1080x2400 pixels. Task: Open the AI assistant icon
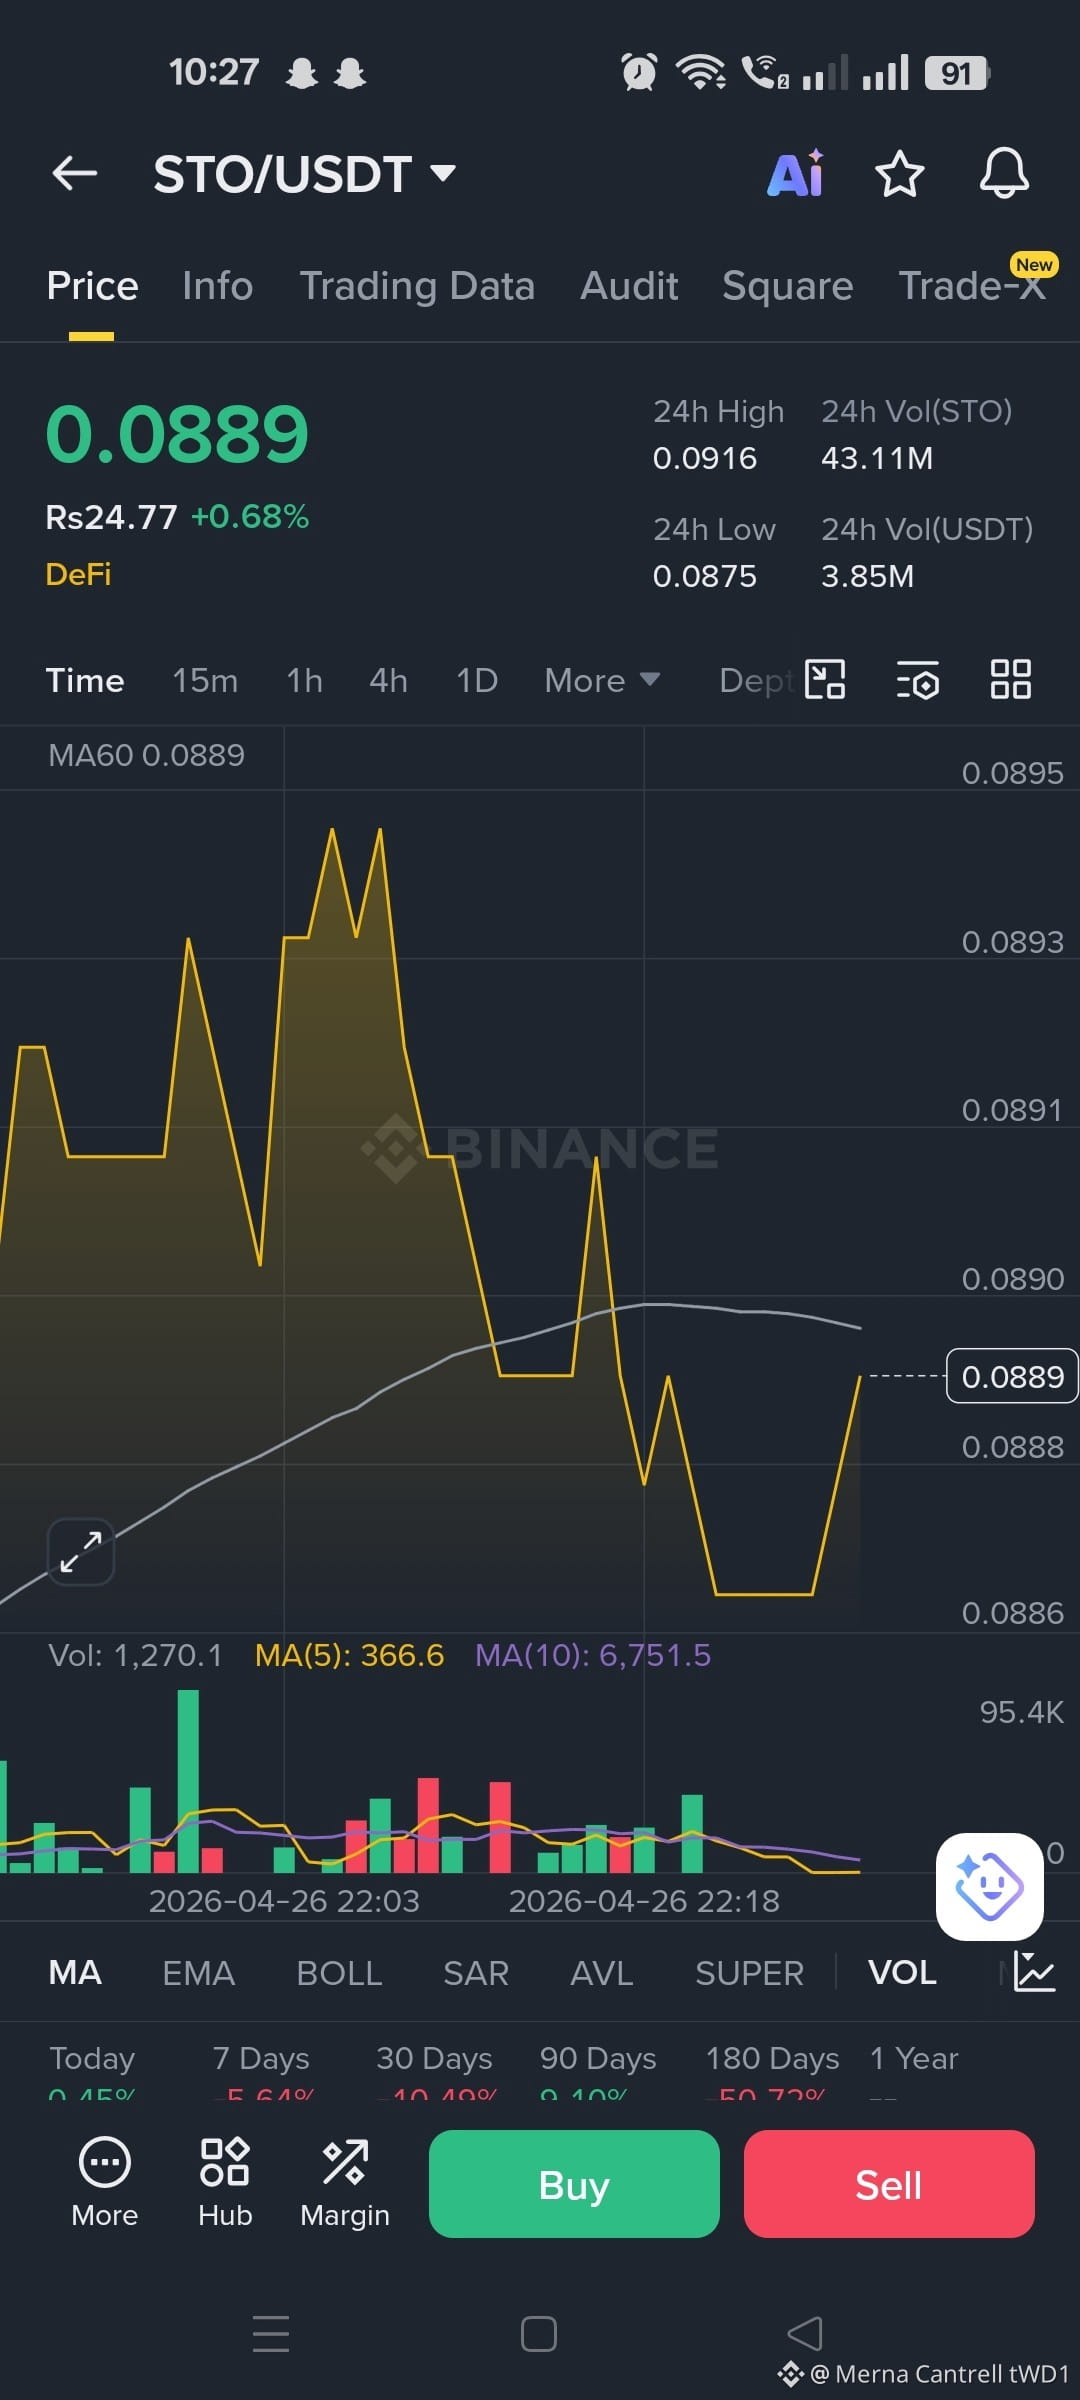point(796,173)
